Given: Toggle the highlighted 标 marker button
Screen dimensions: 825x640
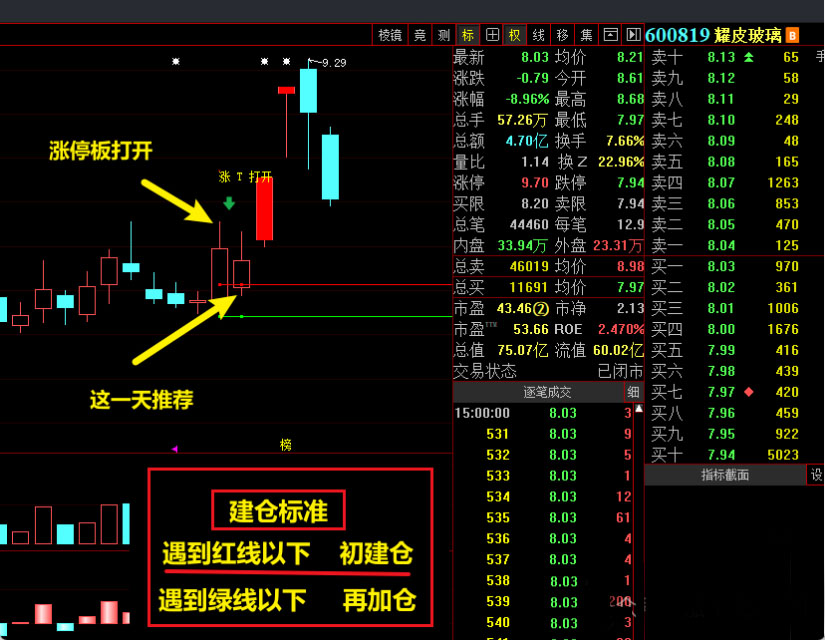Looking at the screenshot, I should pyautogui.click(x=468, y=35).
